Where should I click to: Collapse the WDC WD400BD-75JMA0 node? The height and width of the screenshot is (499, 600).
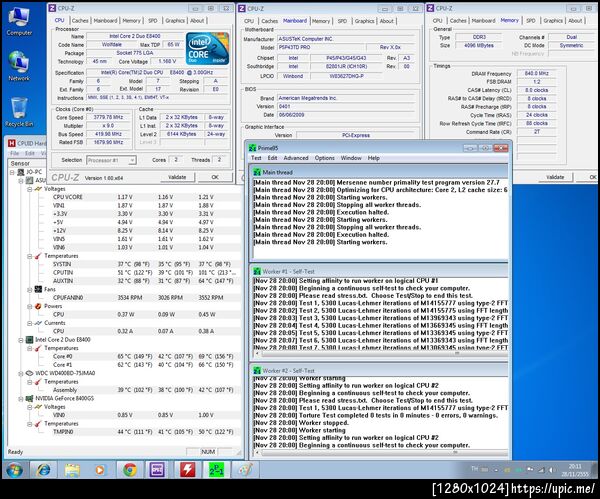[x=21, y=373]
